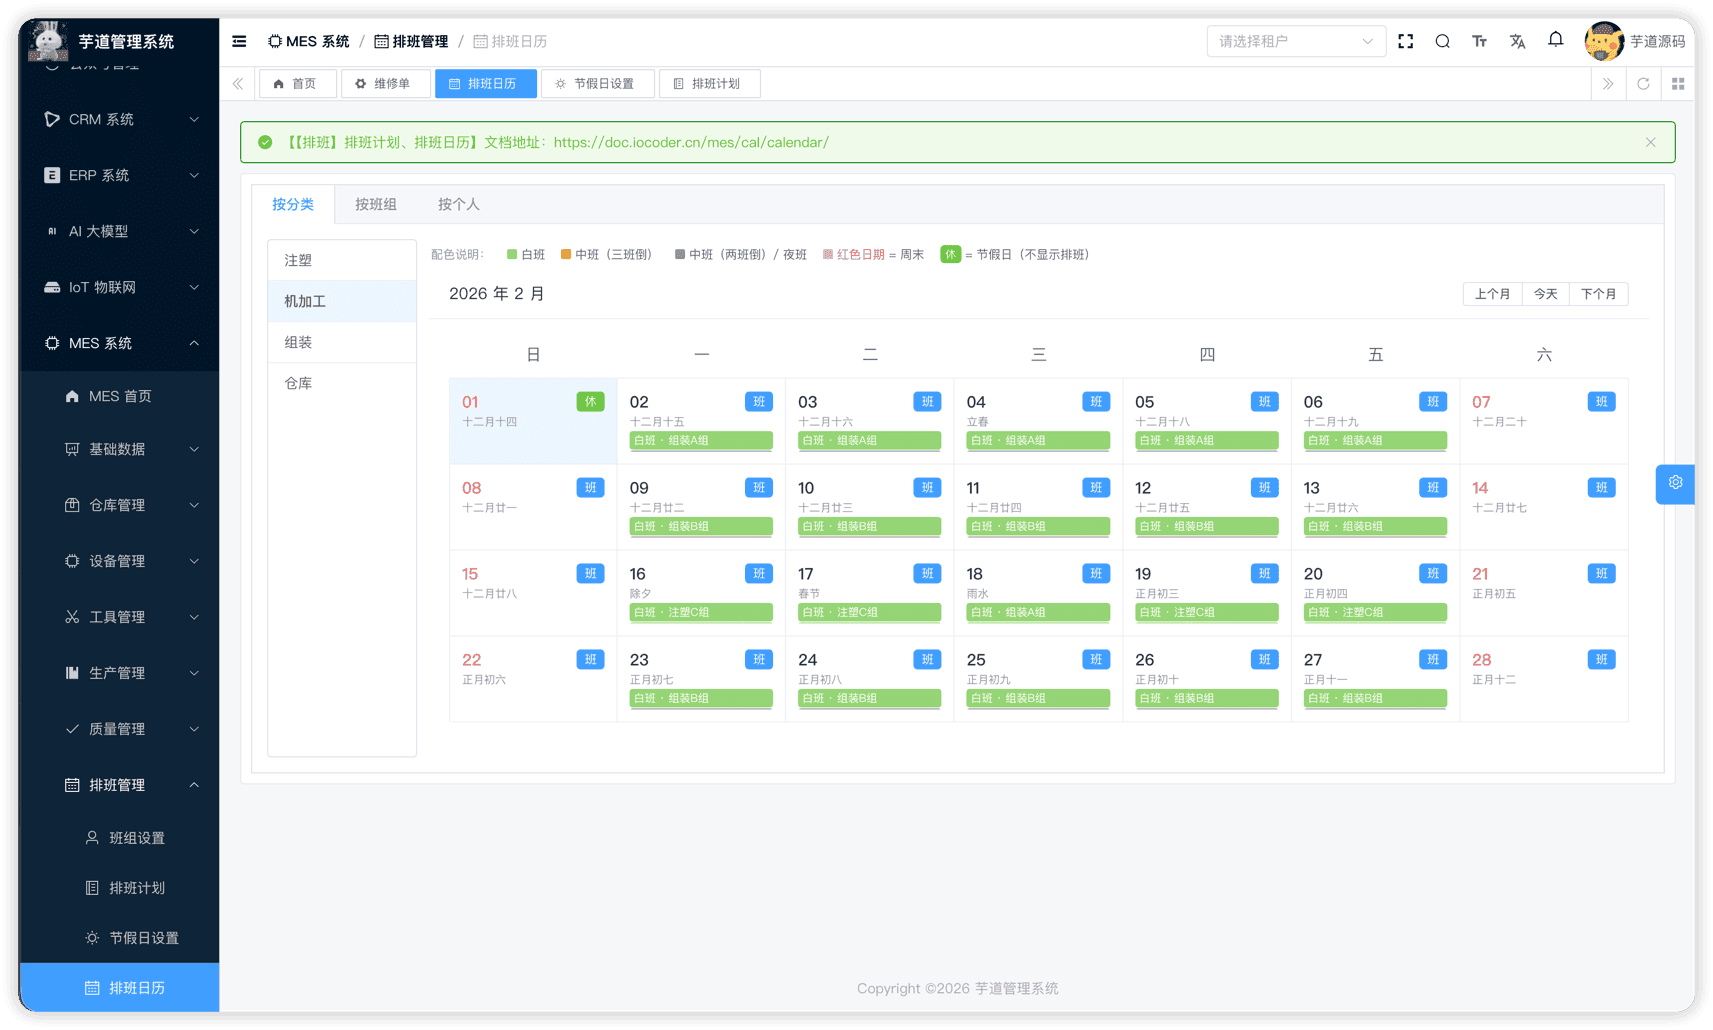Select 组装 in the category list
1713x1030 pixels.
[299, 342]
